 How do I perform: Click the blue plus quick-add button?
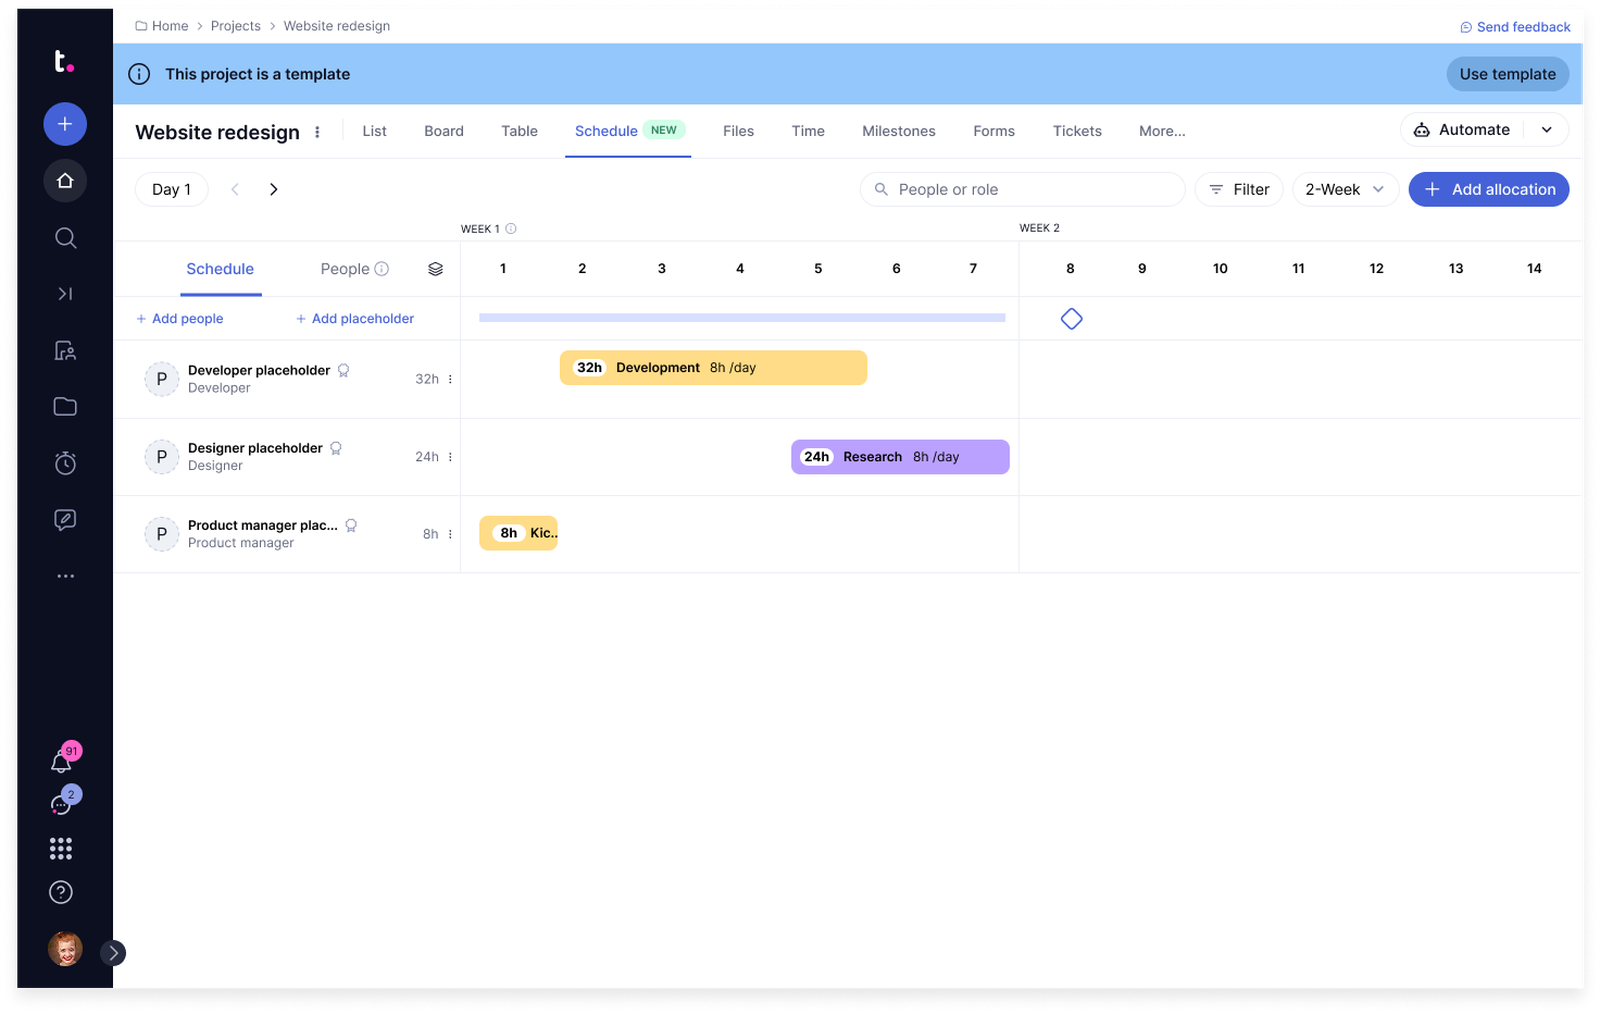click(65, 124)
